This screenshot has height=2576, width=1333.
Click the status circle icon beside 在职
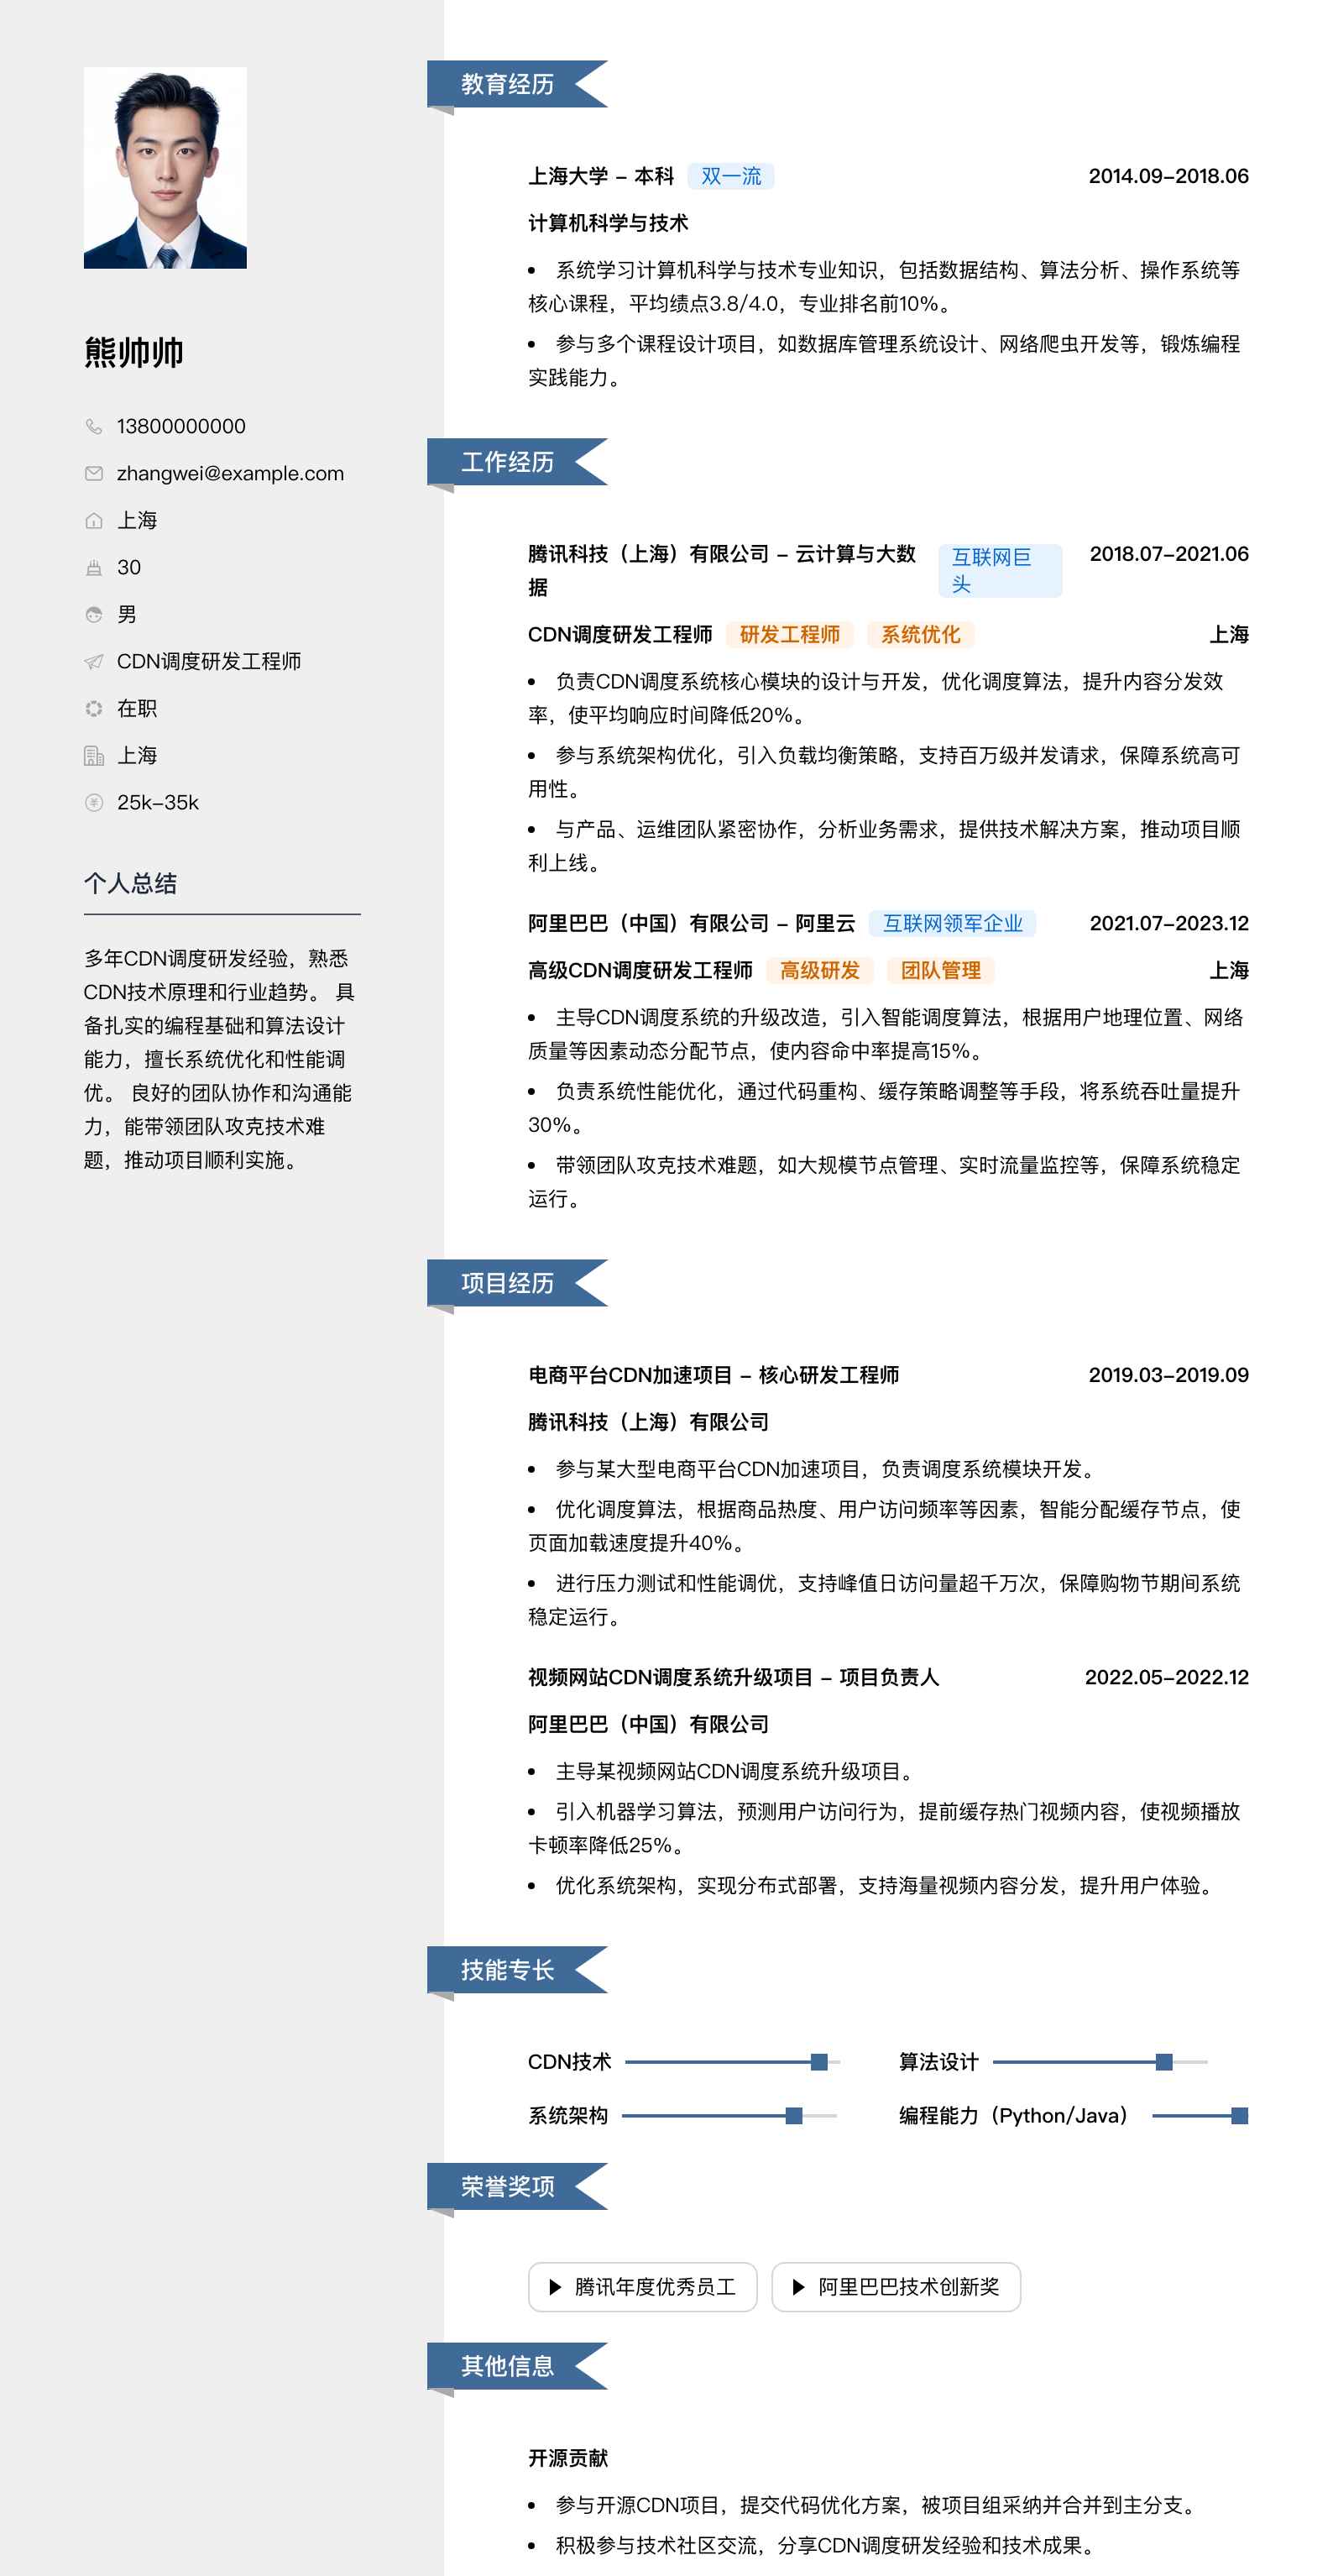(94, 708)
